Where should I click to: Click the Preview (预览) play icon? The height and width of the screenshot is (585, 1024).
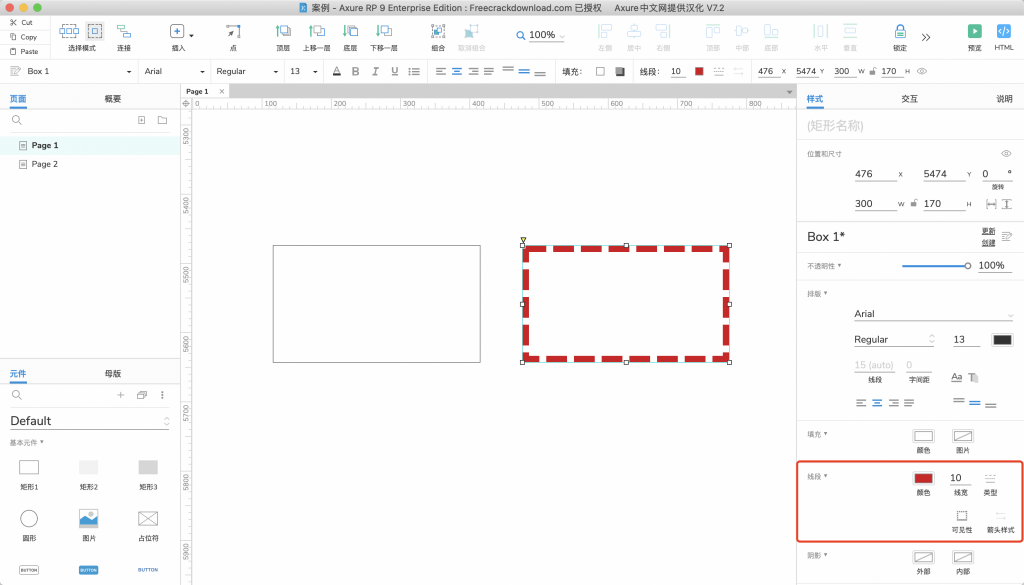[x=974, y=31]
